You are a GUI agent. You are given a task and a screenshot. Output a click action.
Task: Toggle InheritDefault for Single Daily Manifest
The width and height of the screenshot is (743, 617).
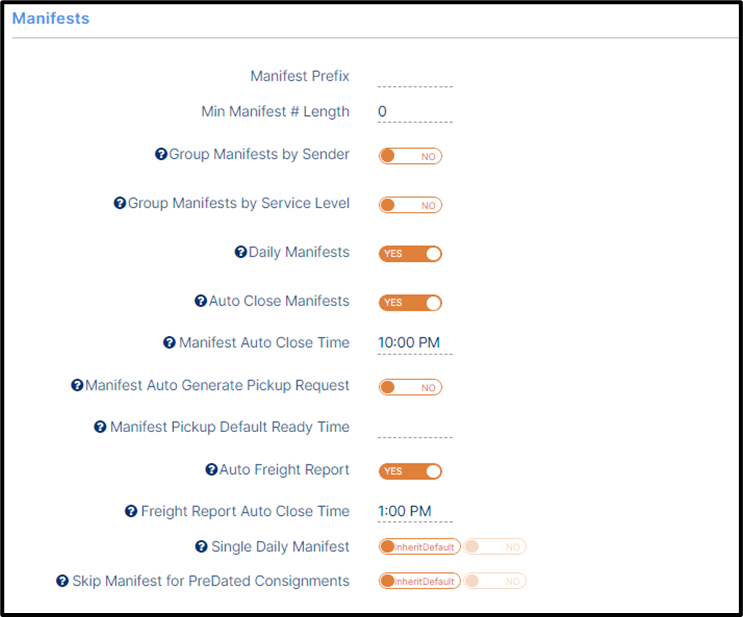419,546
